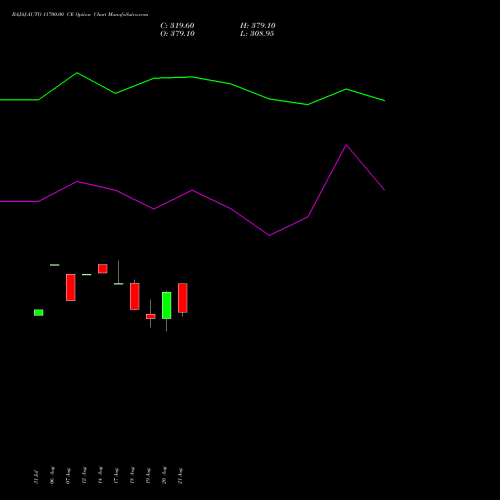The image size is (500, 500).
Task: Click the open price value O: 379.10
Action: [177, 34]
